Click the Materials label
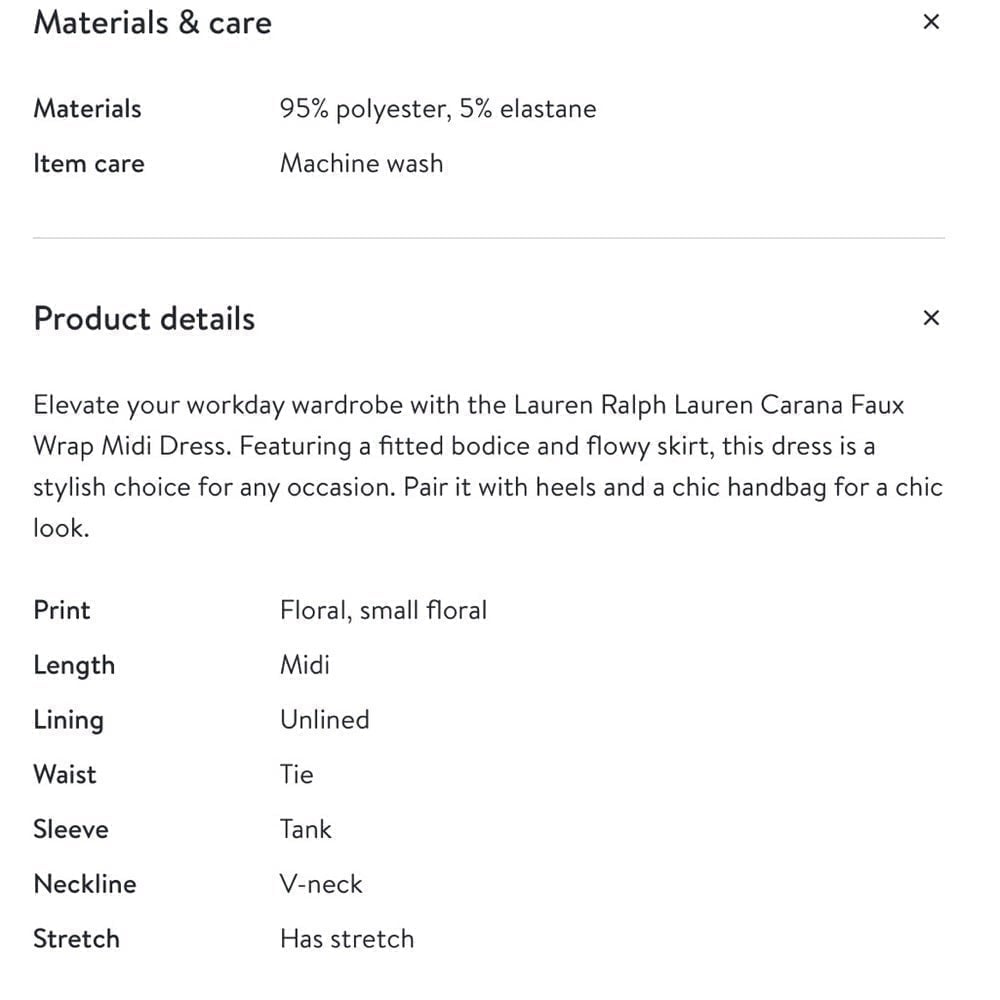The image size is (1000, 1000). tap(87, 108)
